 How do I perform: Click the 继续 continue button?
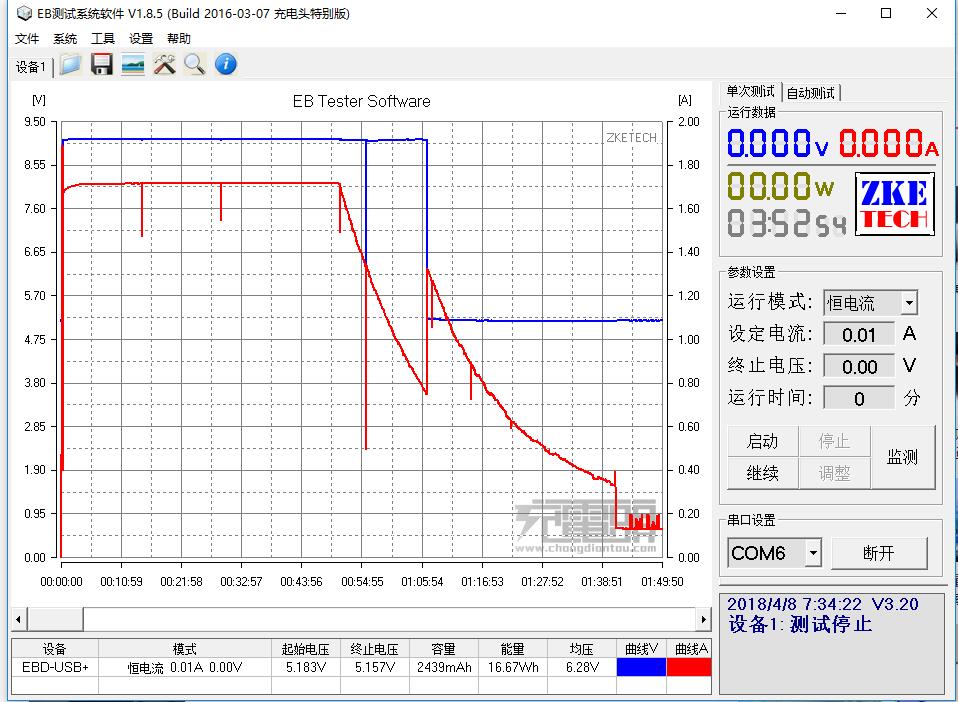coord(762,474)
